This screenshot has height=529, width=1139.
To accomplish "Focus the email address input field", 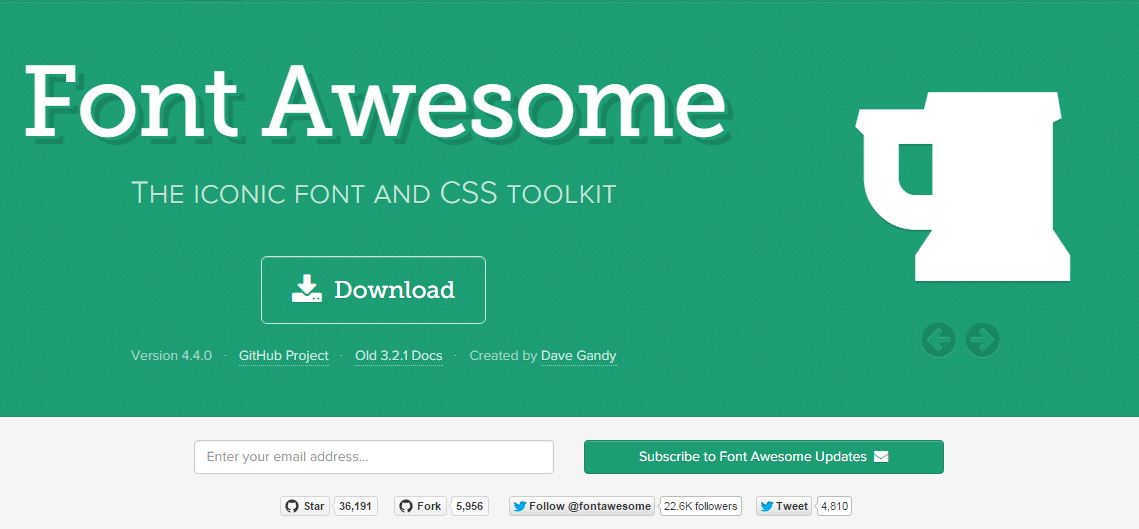I will tap(374, 457).
